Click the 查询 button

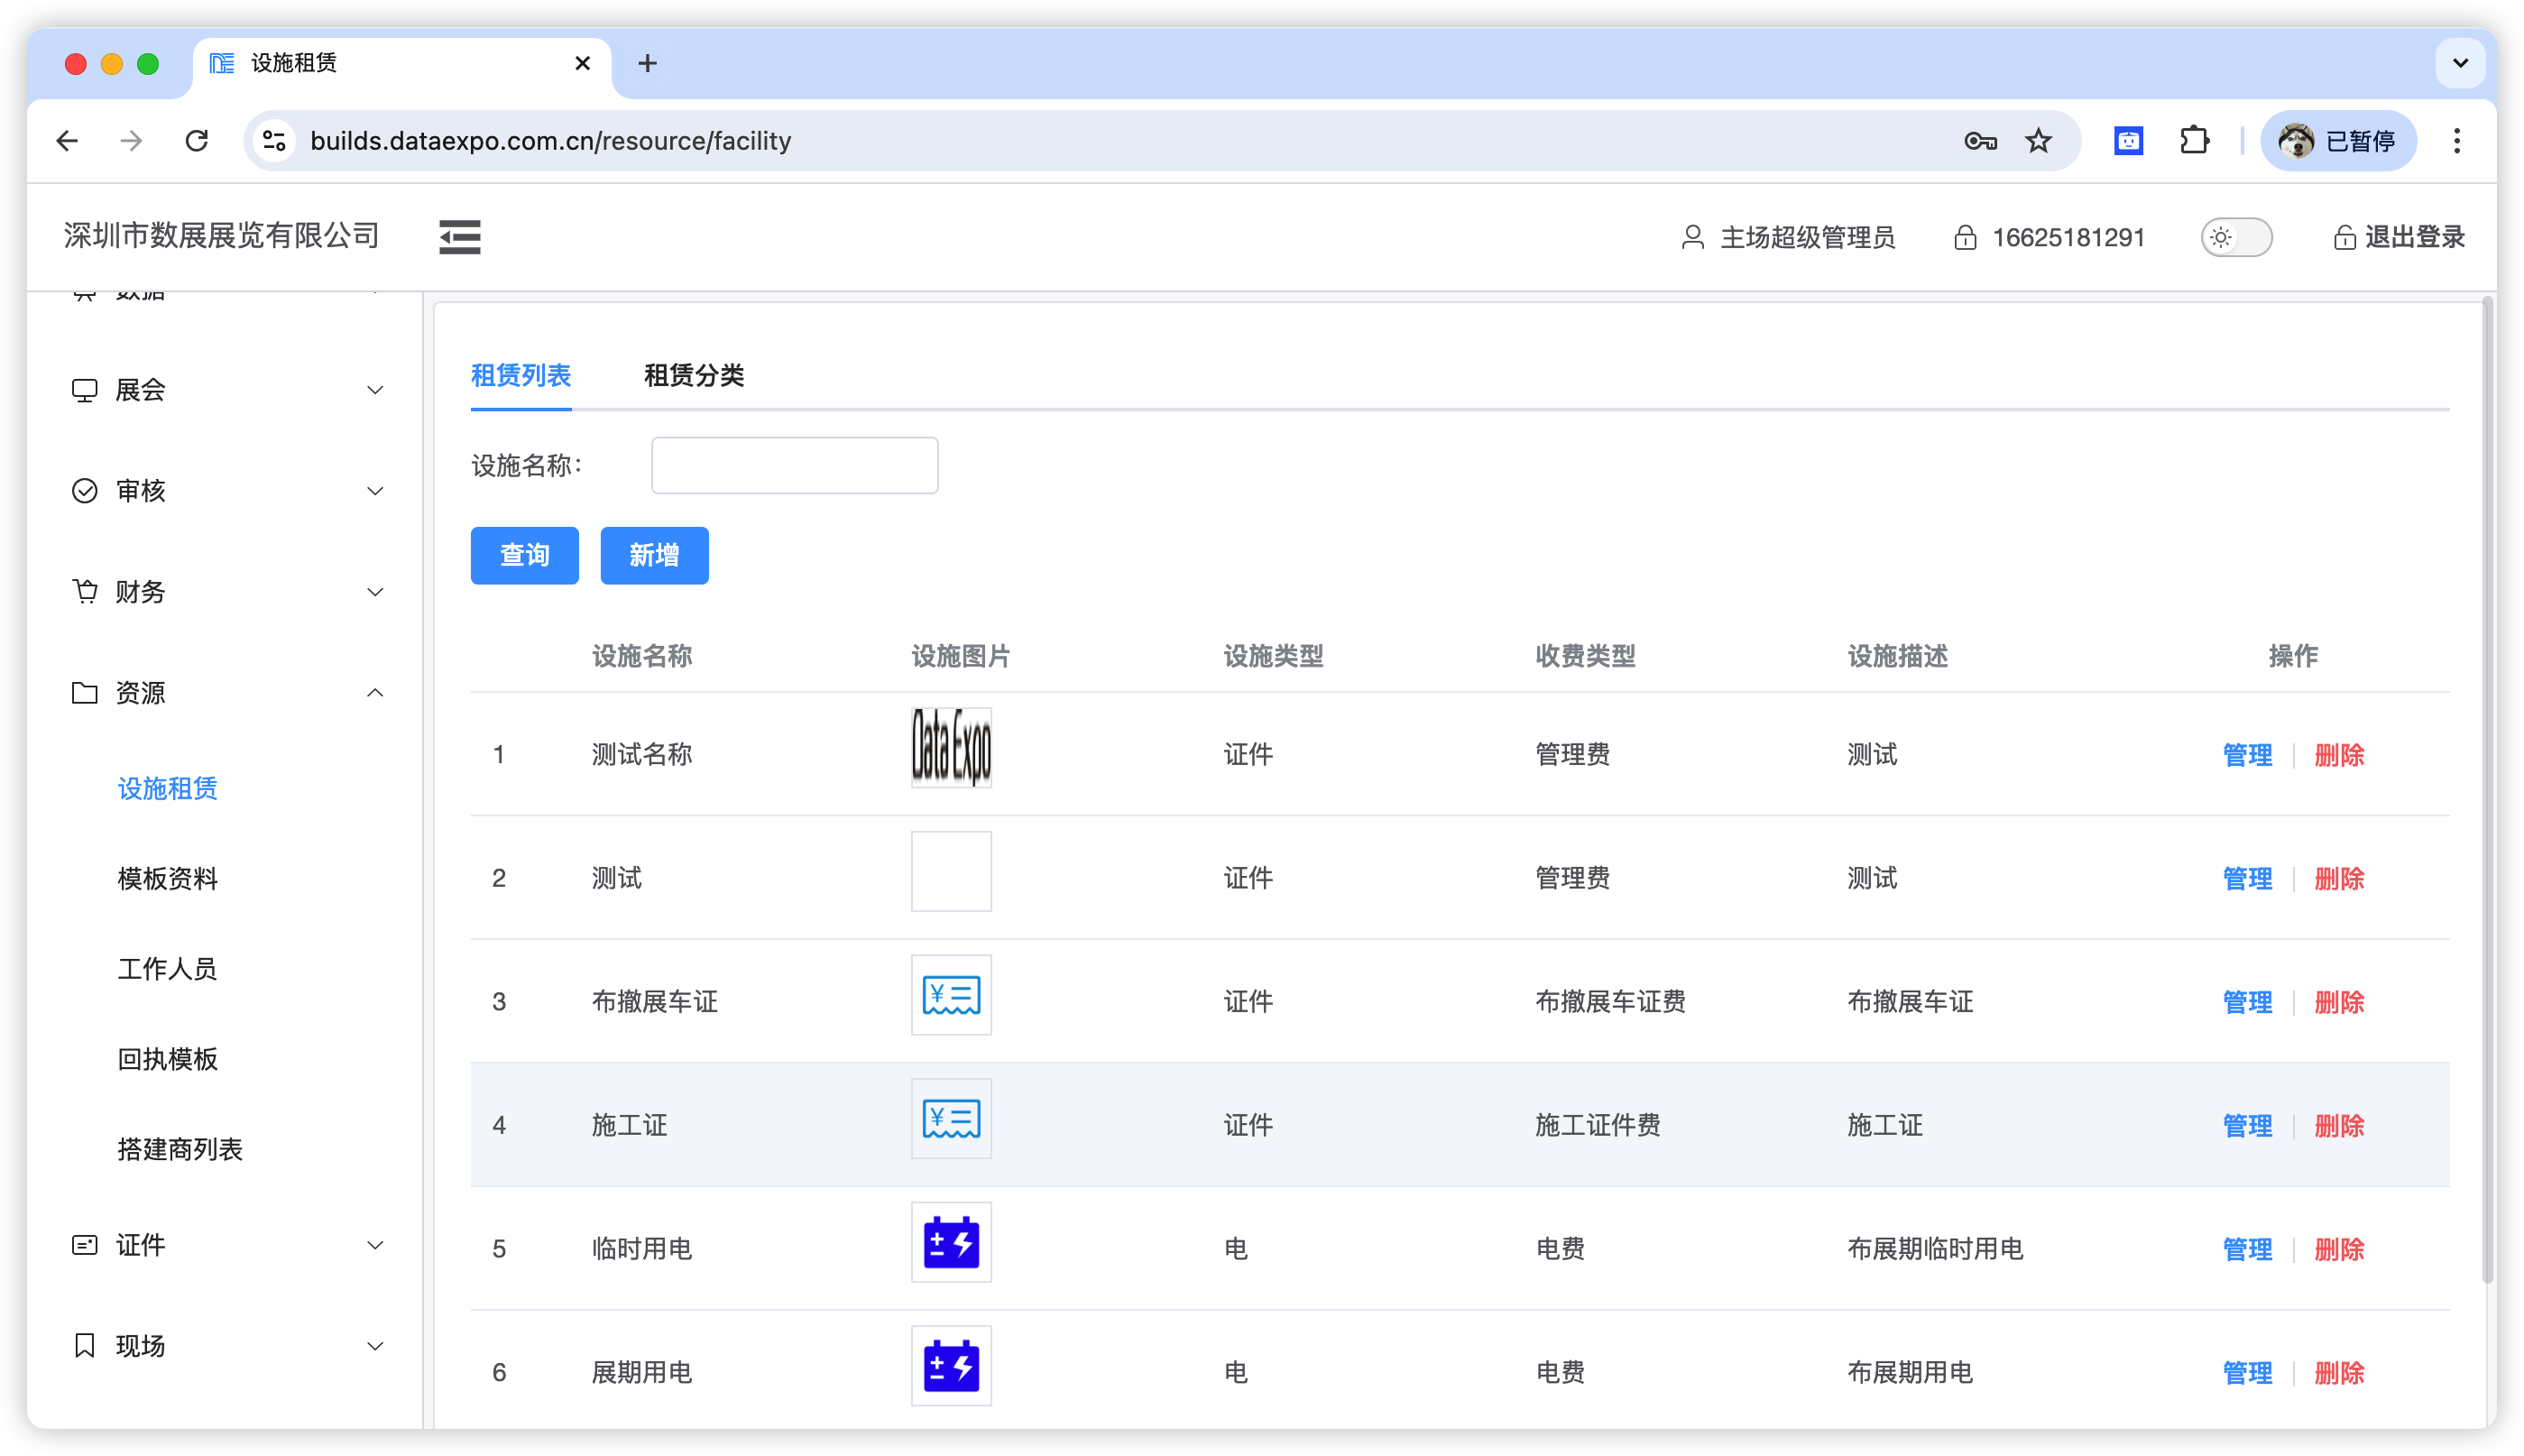(x=524, y=555)
